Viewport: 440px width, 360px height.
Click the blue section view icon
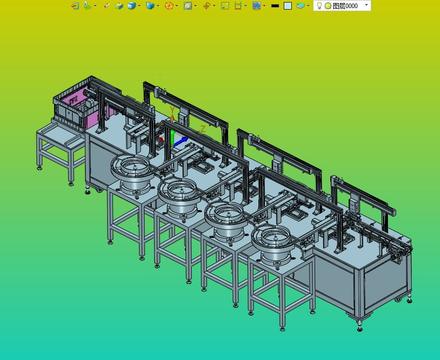pyautogui.click(x=150, y=6)
